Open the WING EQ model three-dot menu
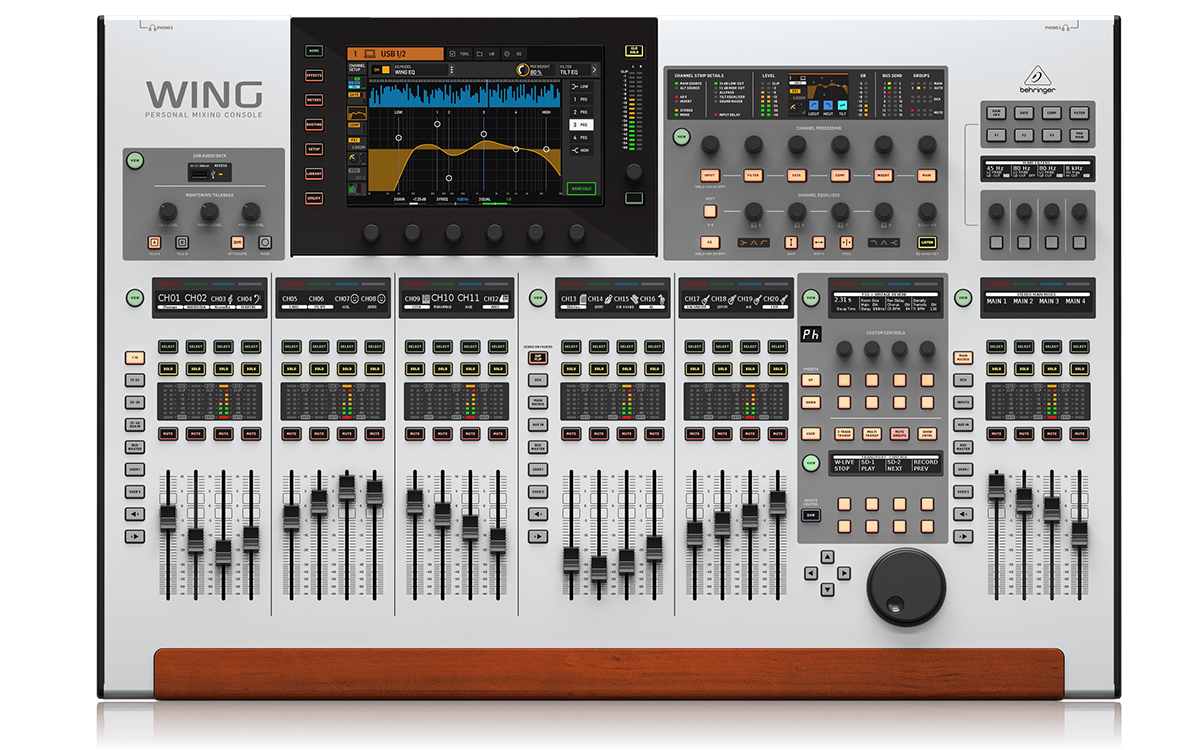 pyautogui.click(x=451, y=70)
